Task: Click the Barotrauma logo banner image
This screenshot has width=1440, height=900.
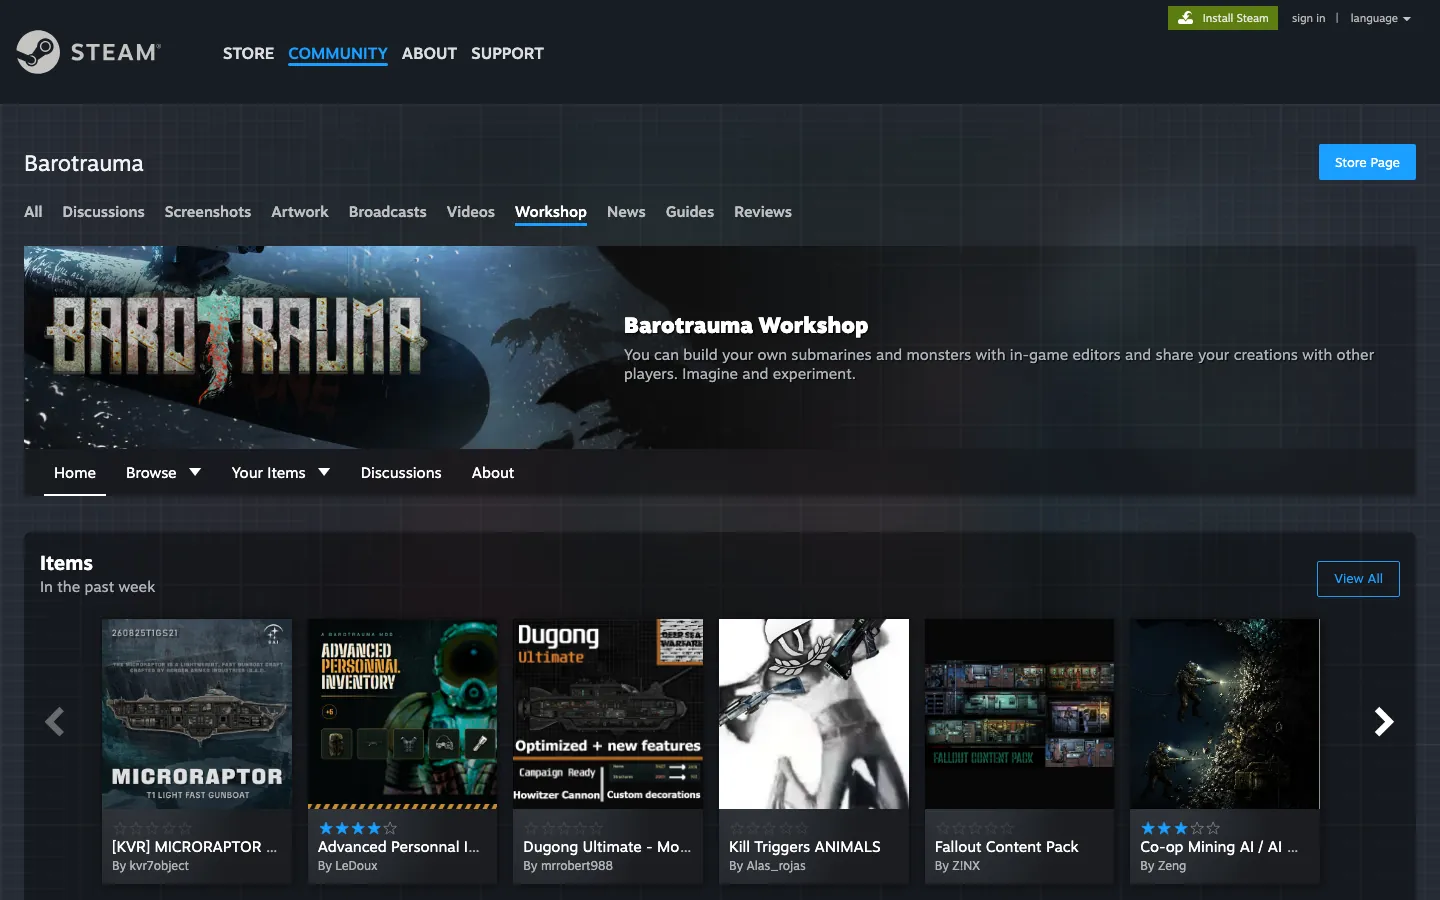Action: (235, 345)
